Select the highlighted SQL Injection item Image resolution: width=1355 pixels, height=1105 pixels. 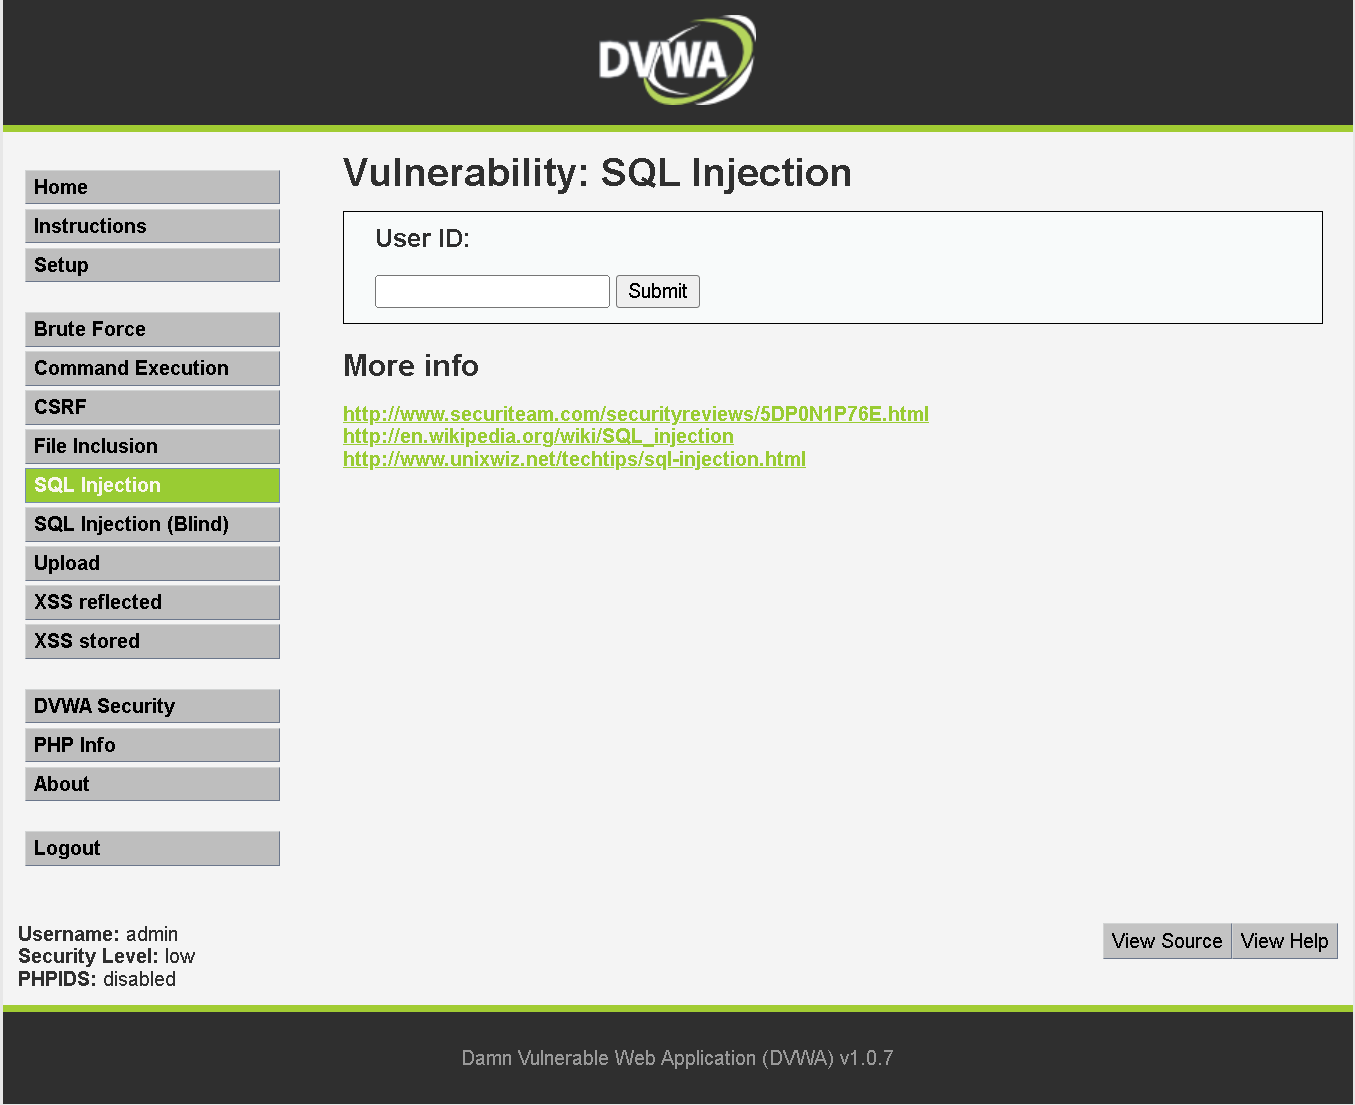pyautogui.click(x=152, y=485)
